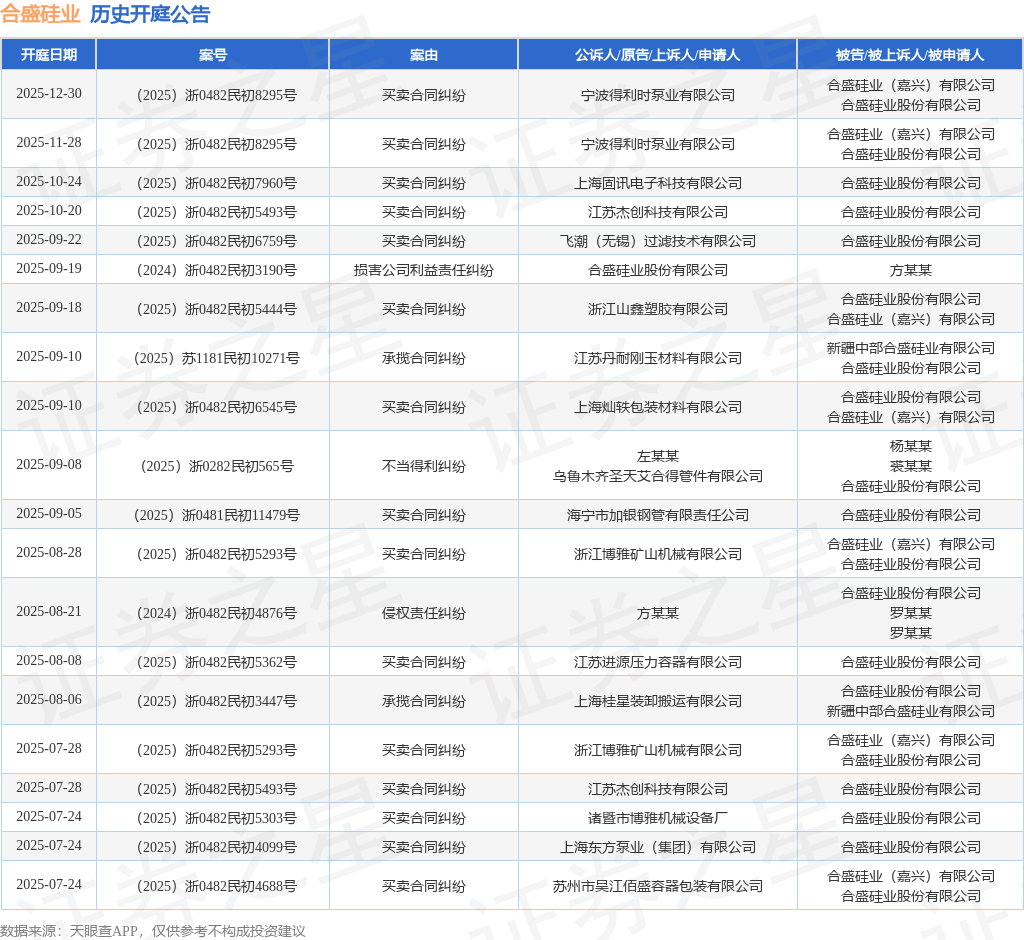Click plaintiff 江苏丹耐刚玉材料有限公司

pyautogui.click(x=658, y=358)
